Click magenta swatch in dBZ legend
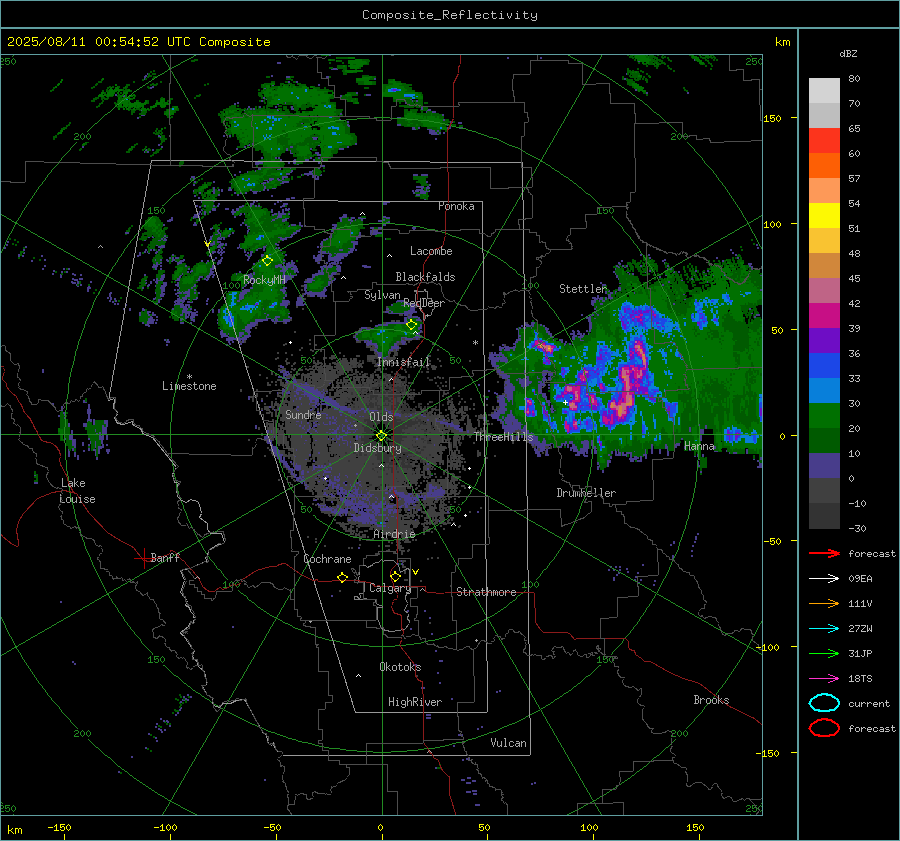This screenshot has width=900, height=841. pos(824,316)
